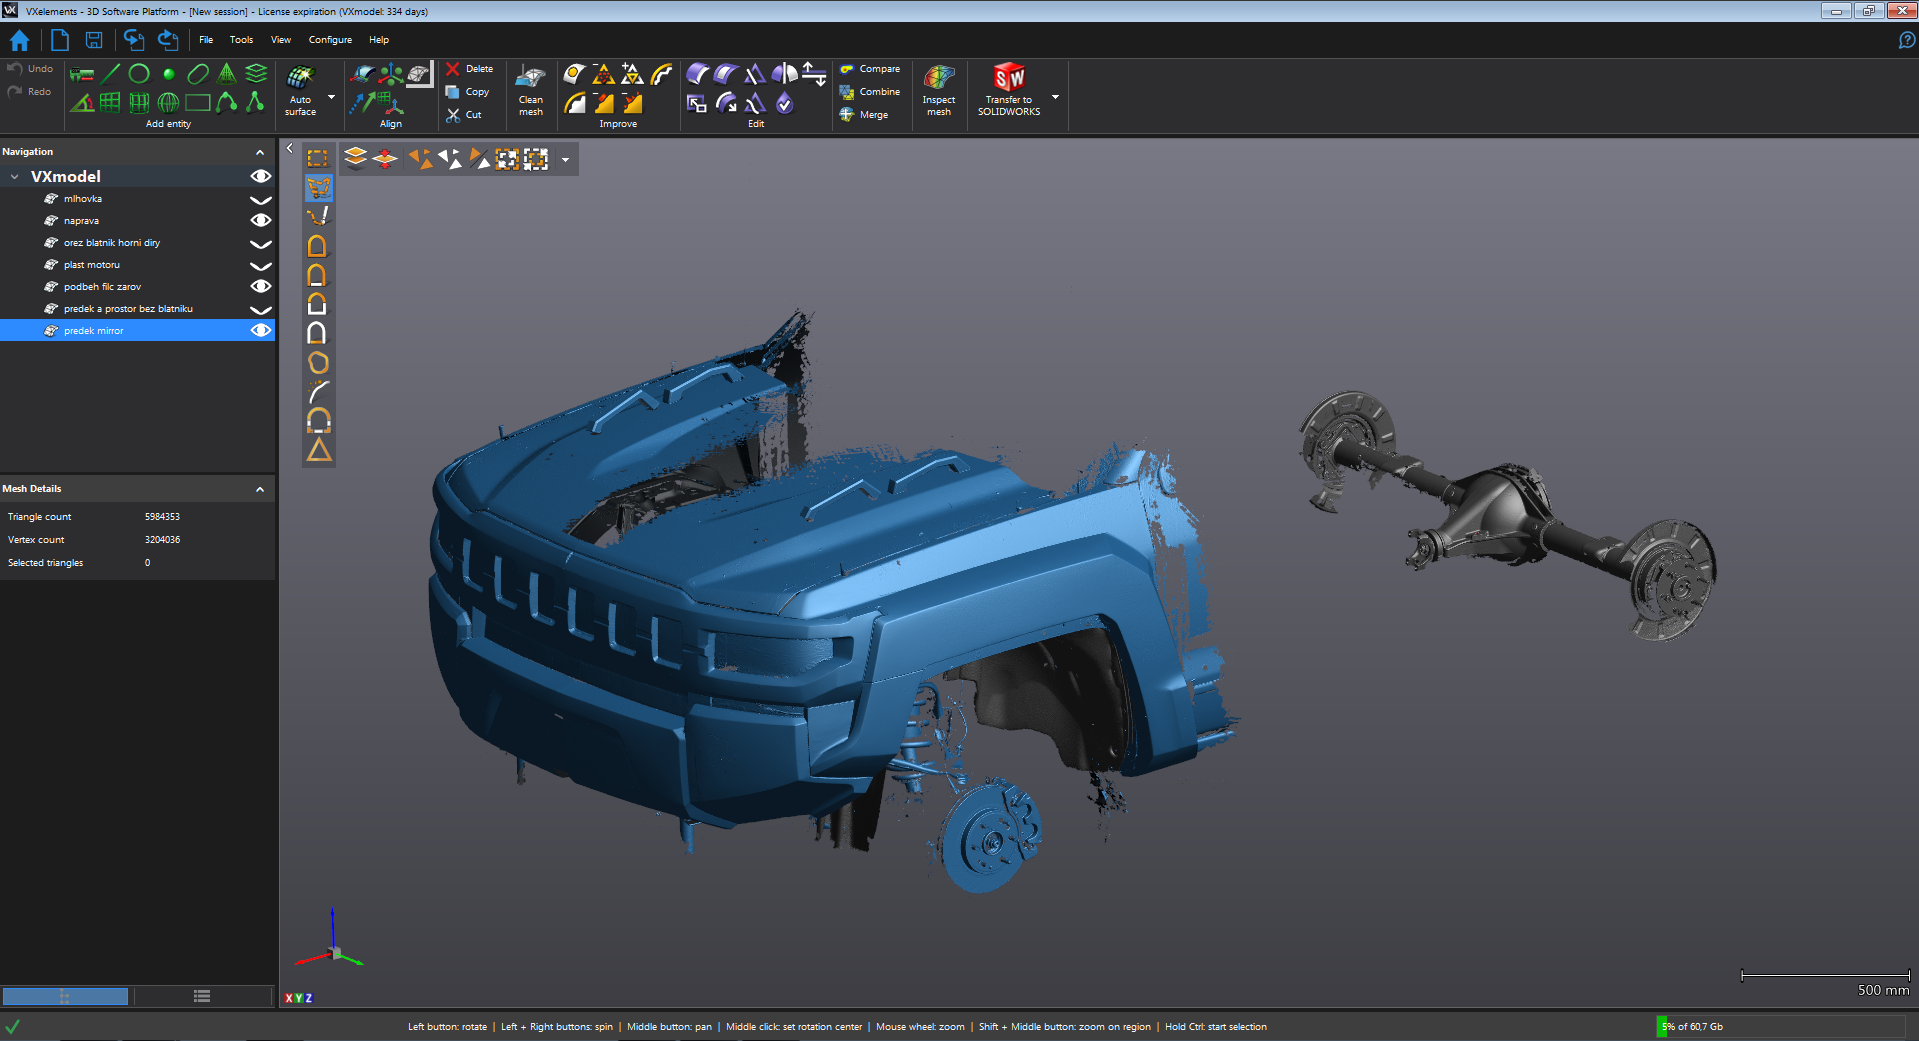Select the rectangle selection tool
Screen dimensions: 1919x1041
pyautogui.click(x=318, y=158)
